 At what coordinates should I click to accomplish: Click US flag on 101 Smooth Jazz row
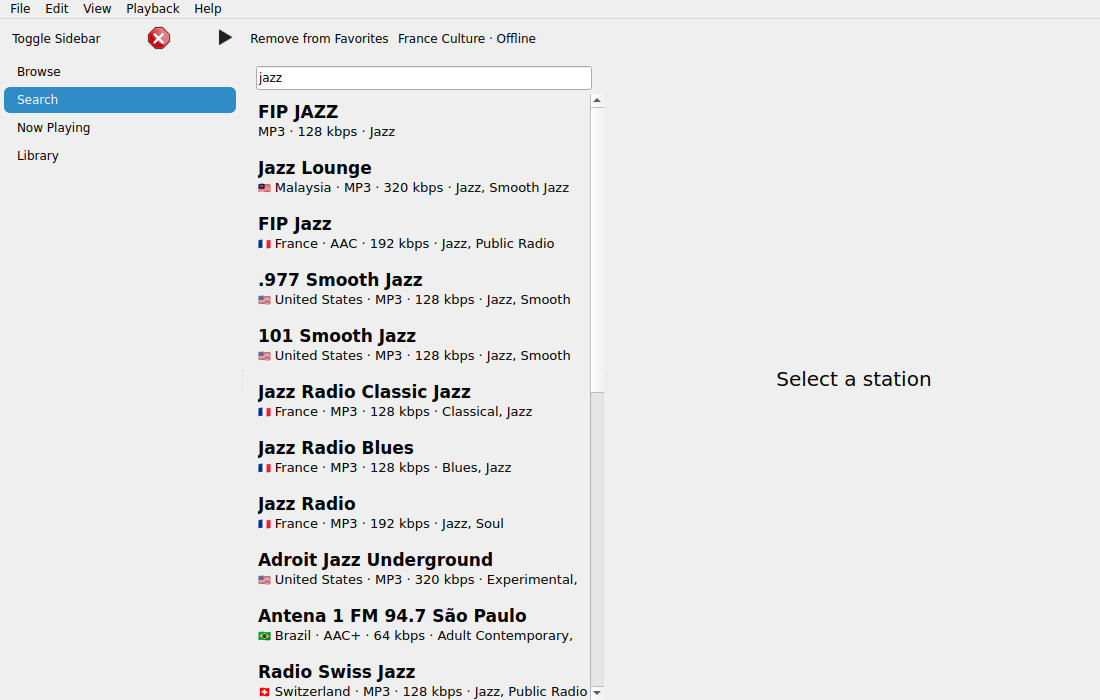point(264,356)
